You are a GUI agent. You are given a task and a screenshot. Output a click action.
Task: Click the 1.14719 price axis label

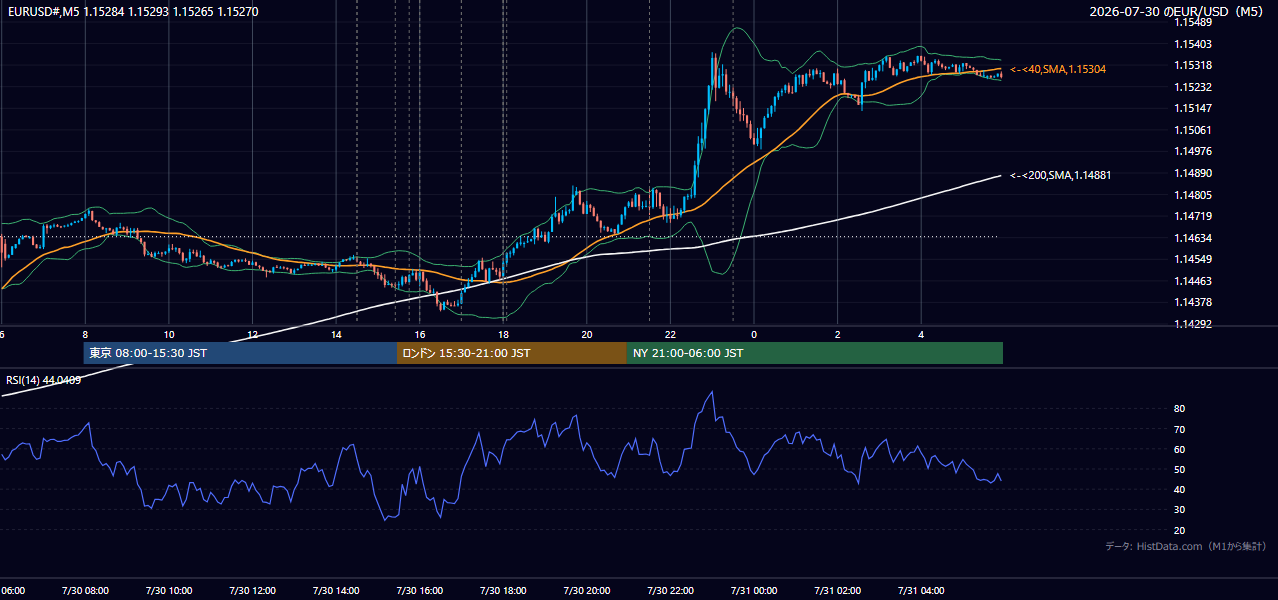(1192, 216)
